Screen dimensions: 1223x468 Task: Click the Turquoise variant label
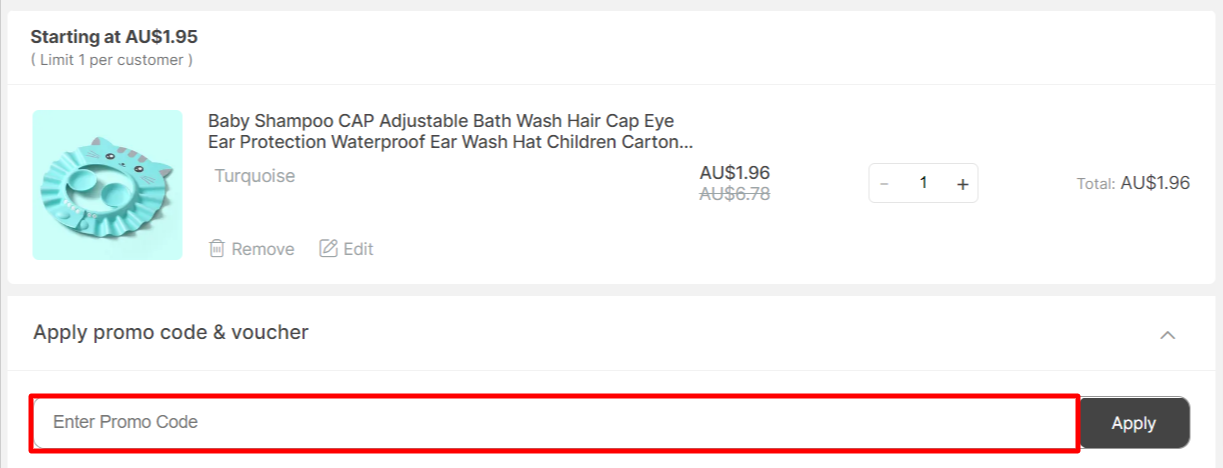(x=255, y=176)
